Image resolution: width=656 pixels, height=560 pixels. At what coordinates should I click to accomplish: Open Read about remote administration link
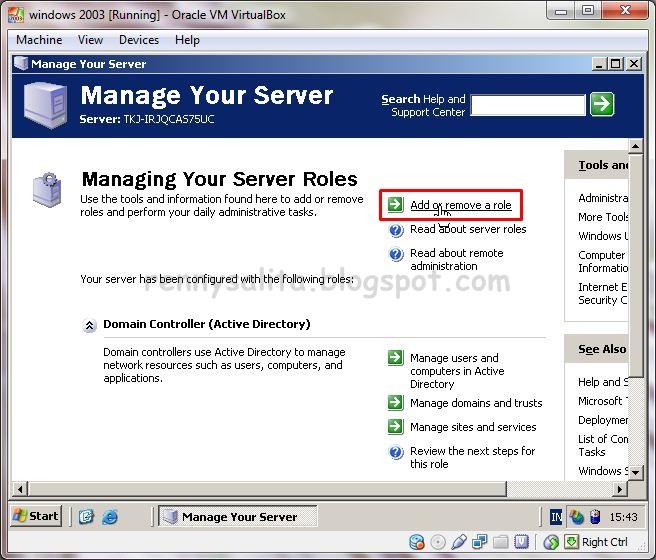point(456,259)
